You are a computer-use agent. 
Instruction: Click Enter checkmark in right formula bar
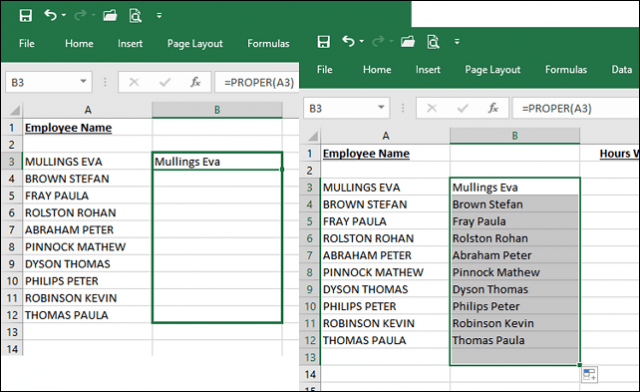[x=463, y=108]
